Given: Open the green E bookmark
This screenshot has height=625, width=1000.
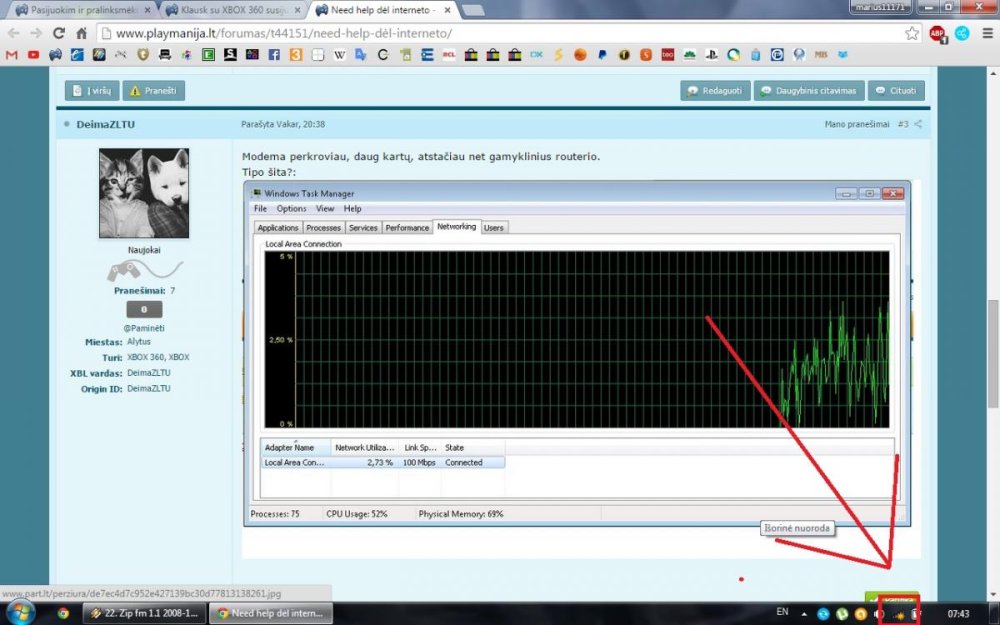Looking at the screenshot, I should [208, 55].
